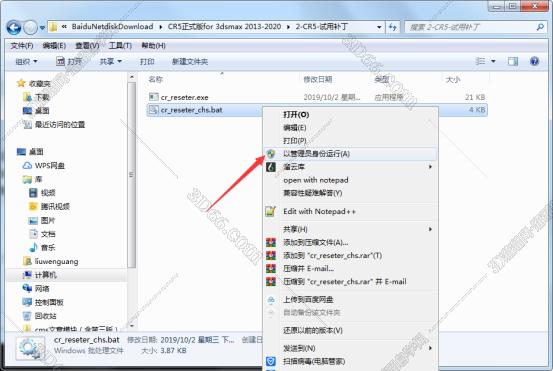Image resolution: width=553 pixels, height=371 pixels.
Task: Expand the 共享(H) submenu
Action: click(351, 229)
